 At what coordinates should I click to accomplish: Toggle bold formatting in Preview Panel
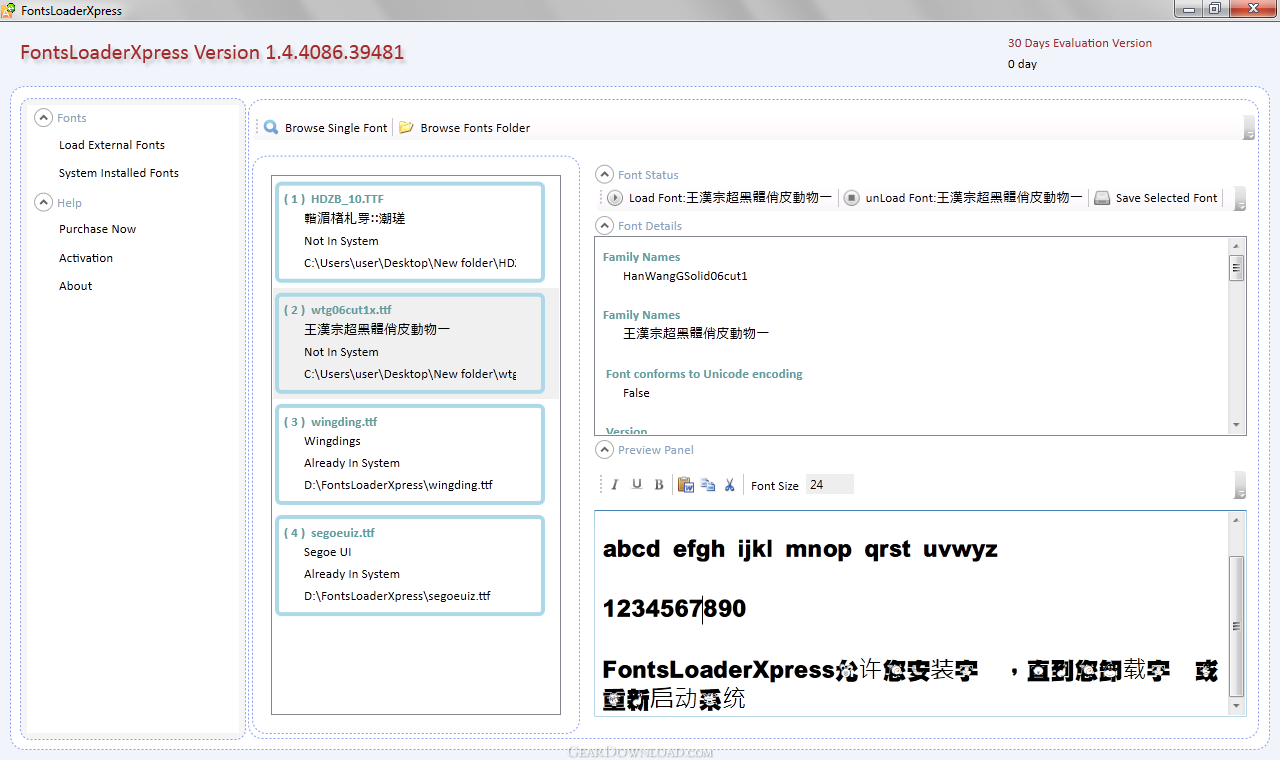tap(659, 485)
